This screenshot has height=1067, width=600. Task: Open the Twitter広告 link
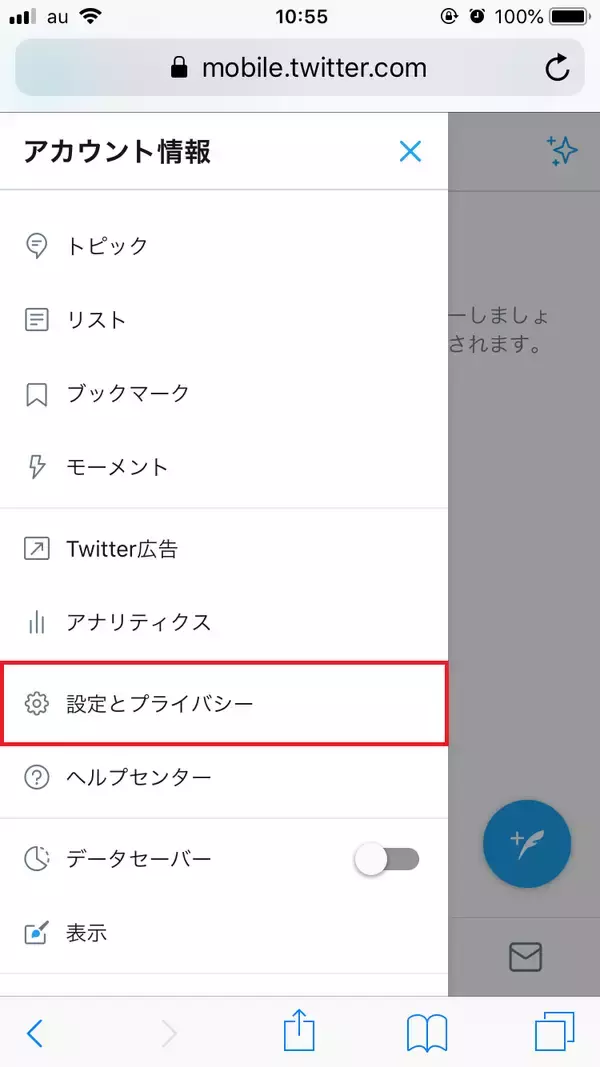click(x=122, y=549)
